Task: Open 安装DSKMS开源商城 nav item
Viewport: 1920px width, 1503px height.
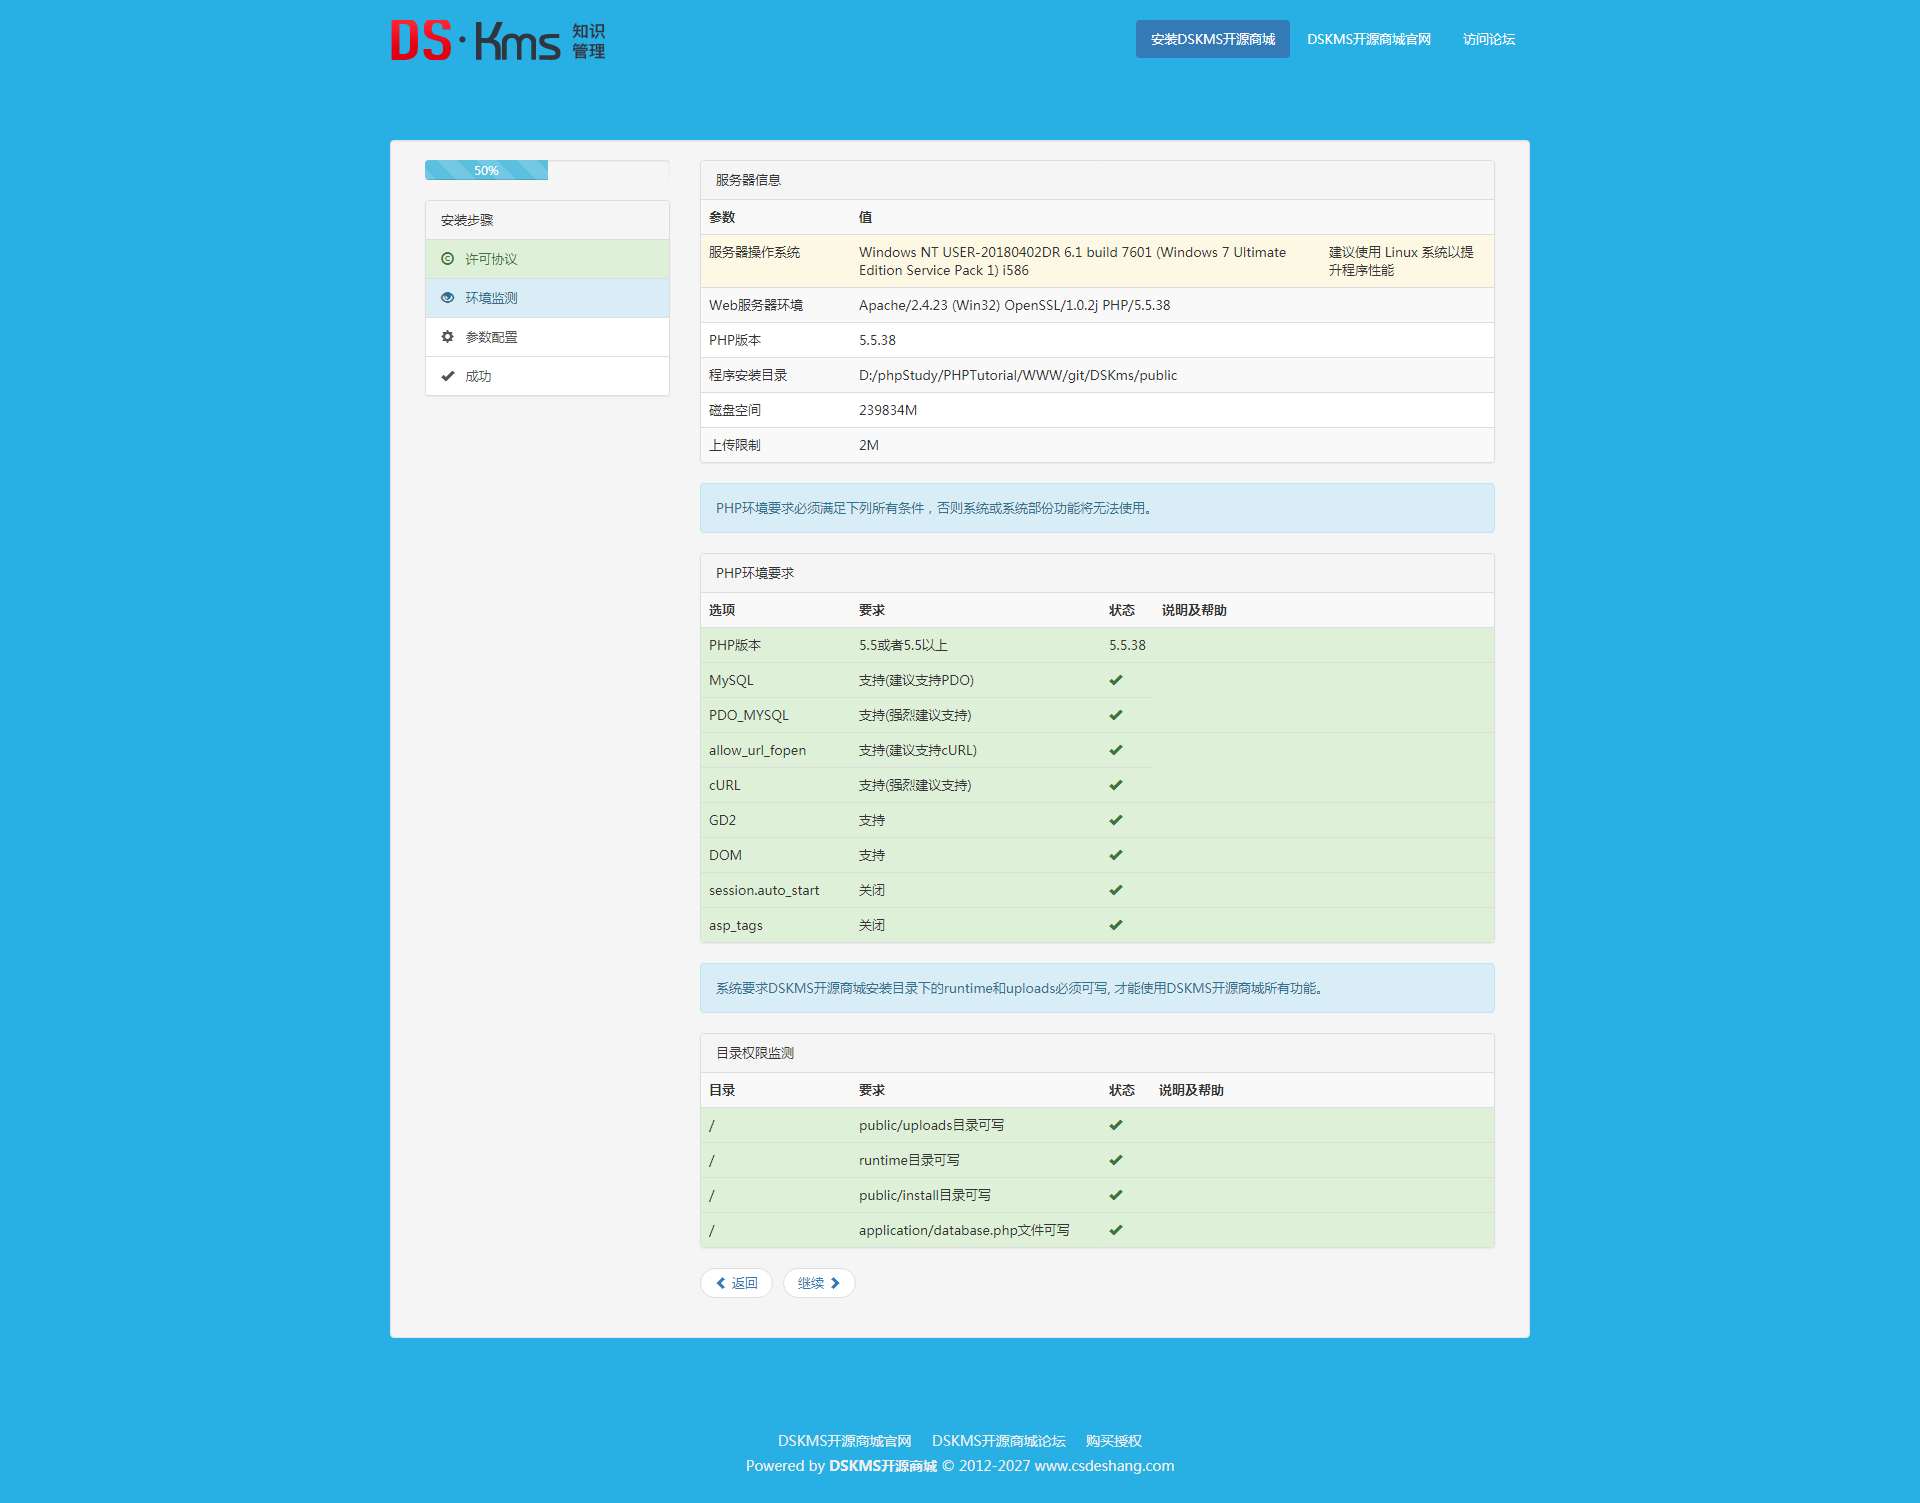Action: point(1213,39)
